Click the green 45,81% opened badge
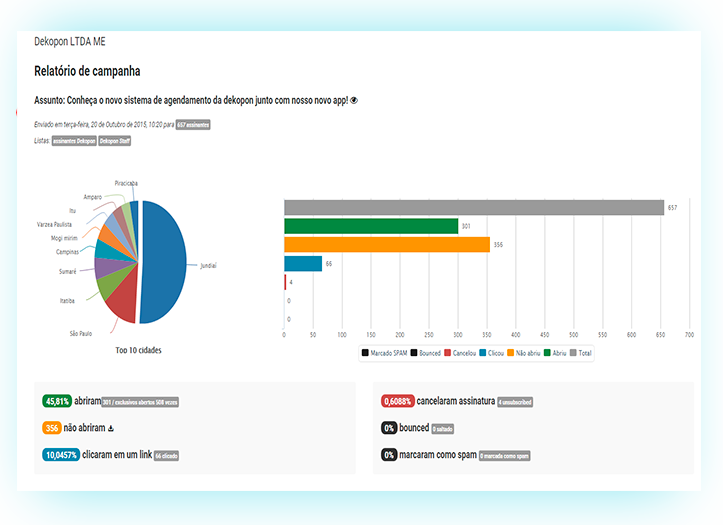 click(56, 401)
